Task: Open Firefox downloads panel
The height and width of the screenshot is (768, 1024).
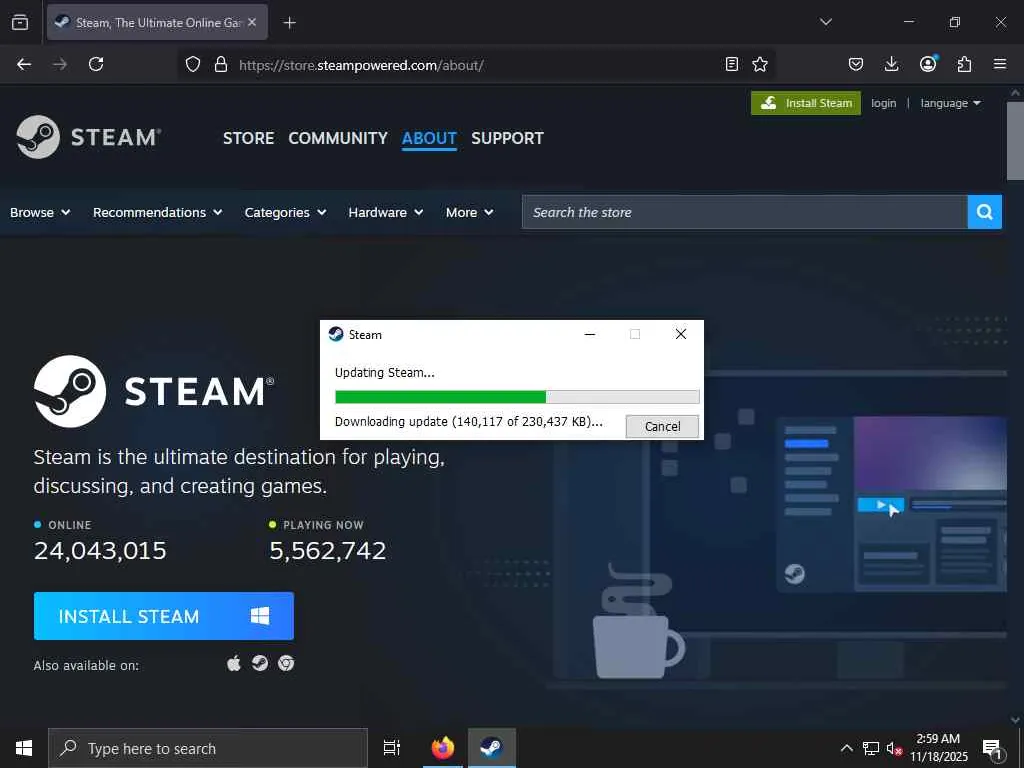Action: [x=891, y=64]
